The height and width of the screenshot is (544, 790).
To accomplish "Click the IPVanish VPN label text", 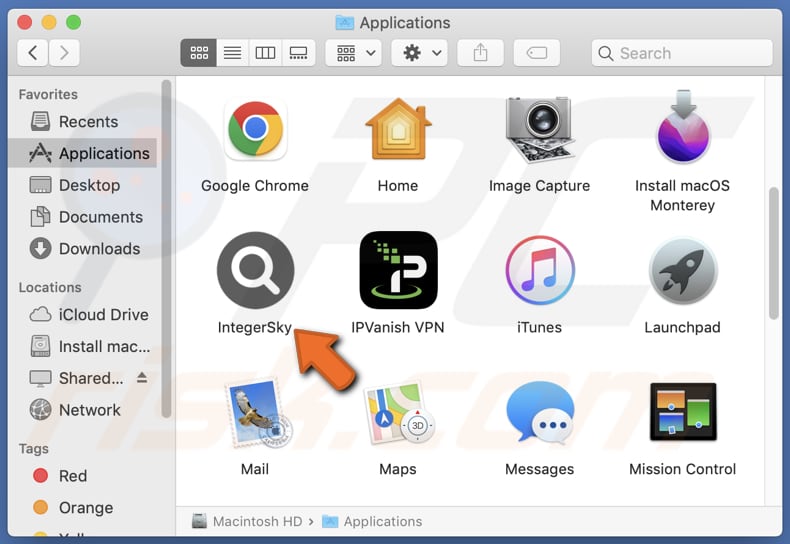I will [x=398, y=327].
